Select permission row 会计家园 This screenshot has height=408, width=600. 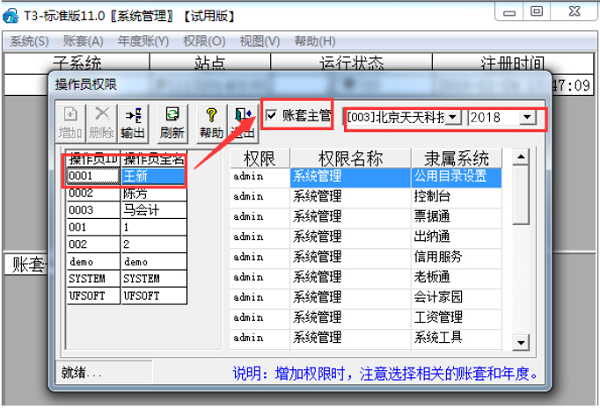coord(365,298)
